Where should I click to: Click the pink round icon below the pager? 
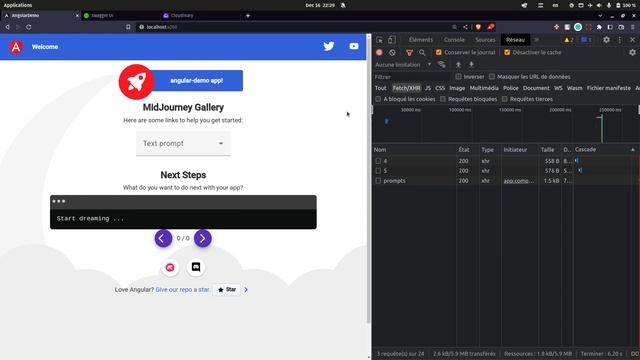(x=170, y=267)
